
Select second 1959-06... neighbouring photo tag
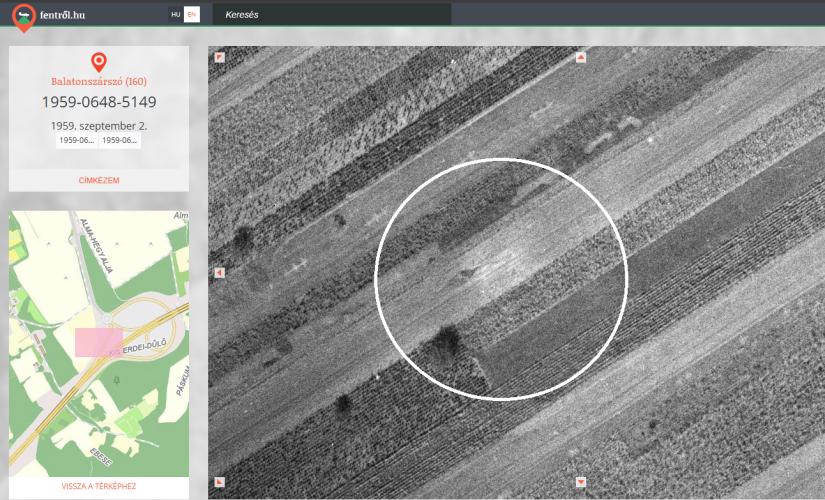119,141
